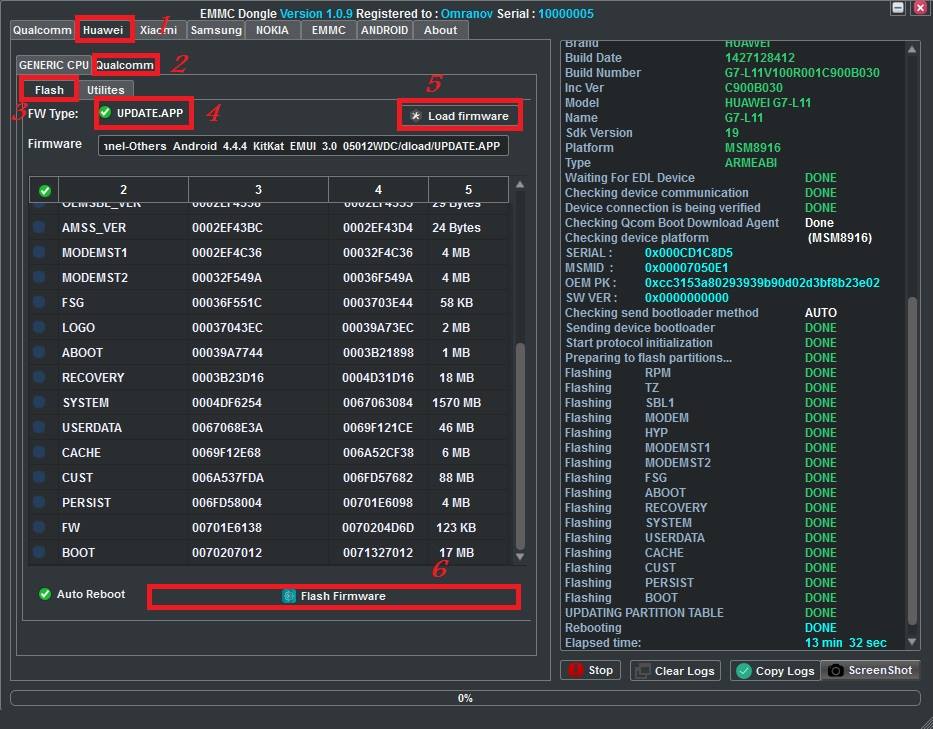
Task: Toggle checkbox for MODEMST2 partition
Action: [x=39, y=277]
